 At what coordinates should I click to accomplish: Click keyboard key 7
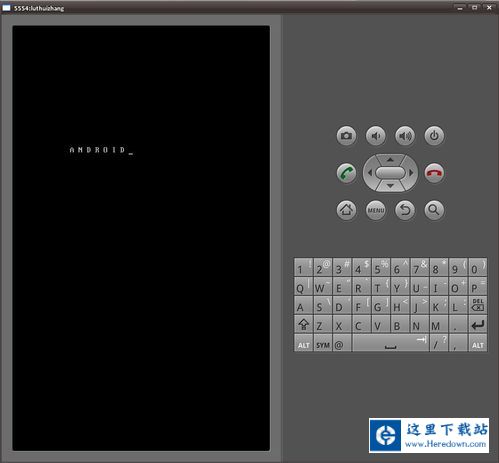coord(419,267)
